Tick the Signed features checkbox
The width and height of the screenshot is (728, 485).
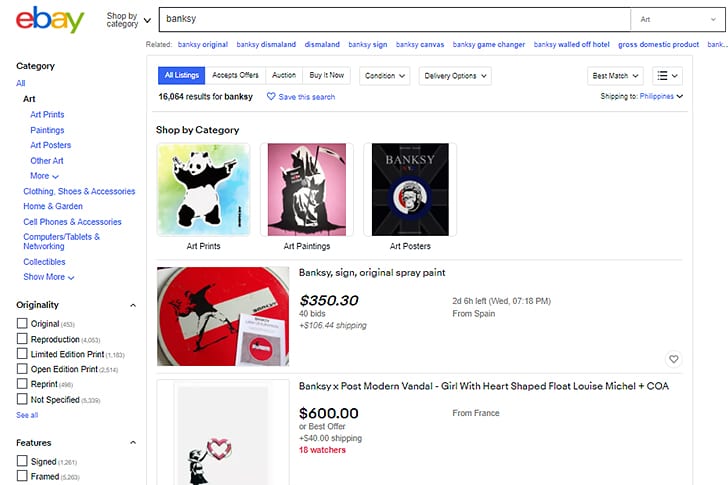click(x=22, y=461)
